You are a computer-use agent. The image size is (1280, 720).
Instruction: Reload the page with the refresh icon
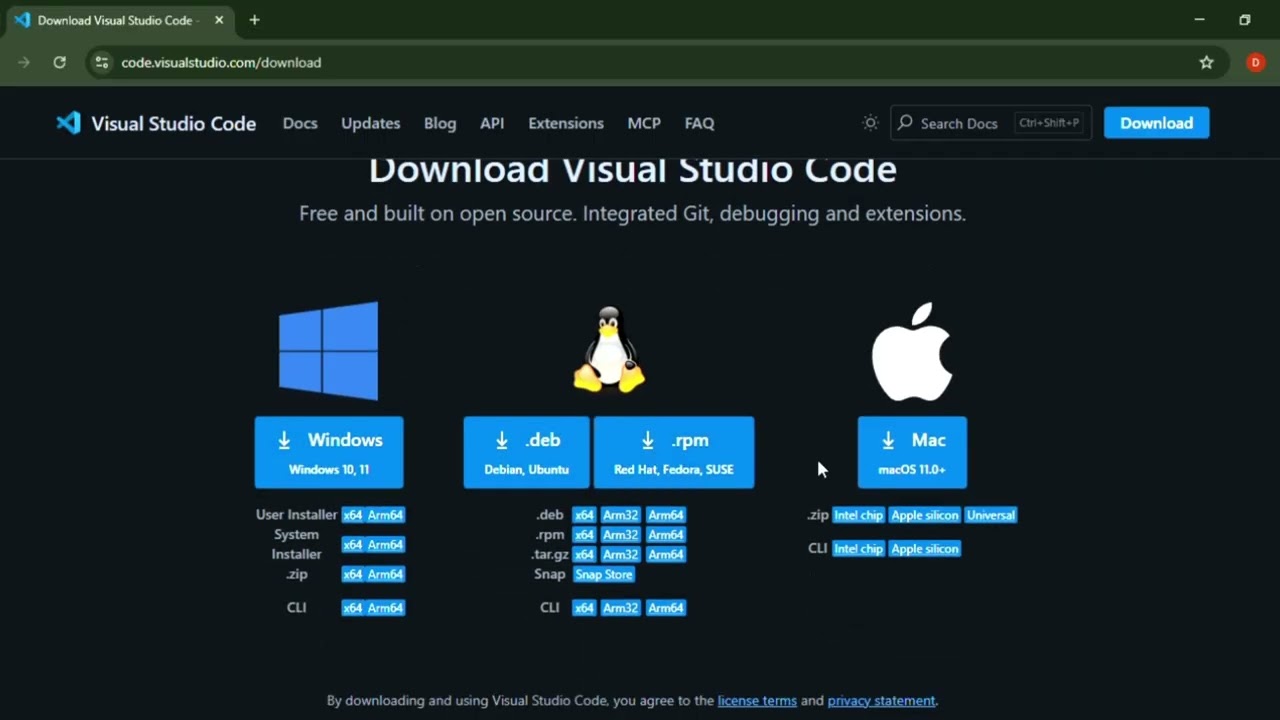coord(60,62)
